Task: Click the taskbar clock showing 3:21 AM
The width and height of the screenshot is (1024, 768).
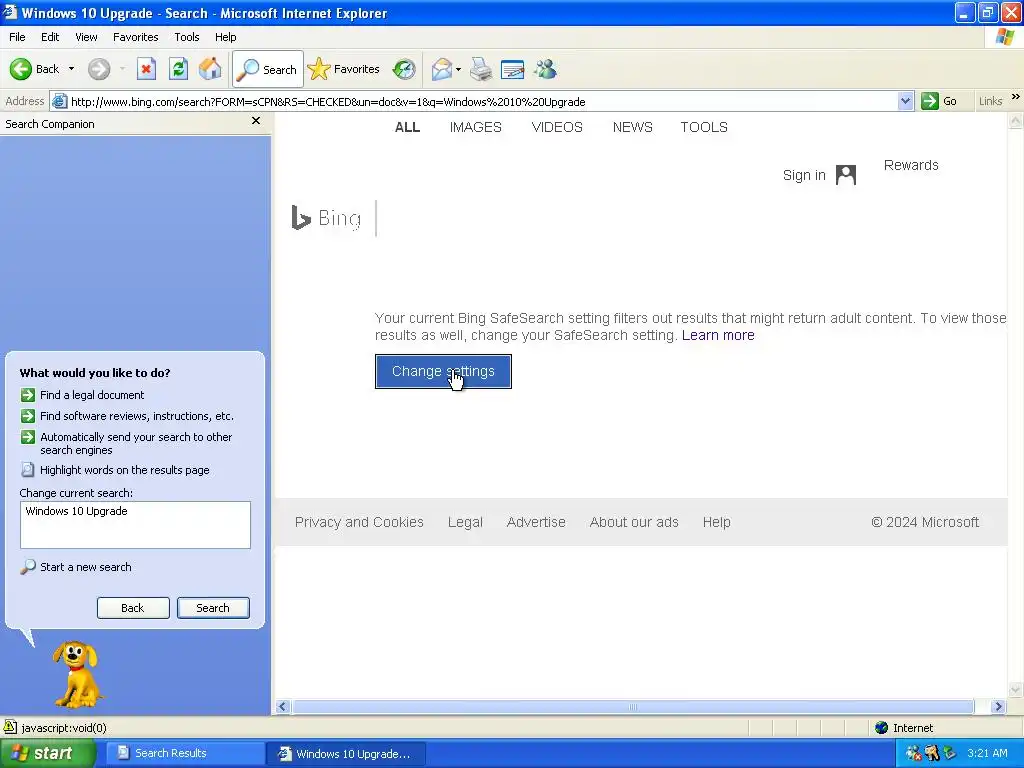Action: tap(987, 754)
